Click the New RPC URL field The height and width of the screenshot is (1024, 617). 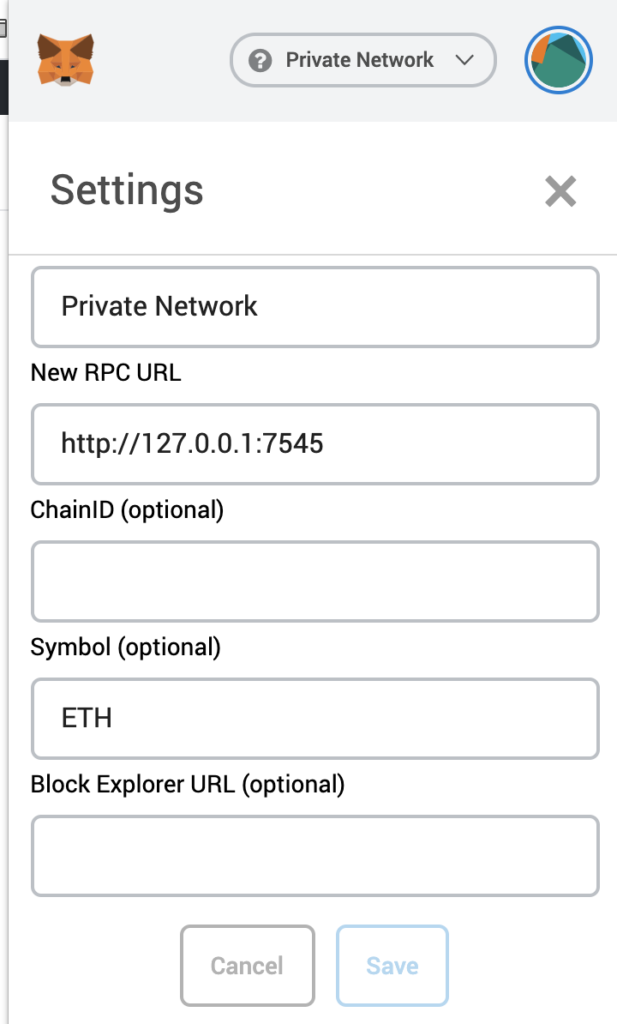click(315, 444)
